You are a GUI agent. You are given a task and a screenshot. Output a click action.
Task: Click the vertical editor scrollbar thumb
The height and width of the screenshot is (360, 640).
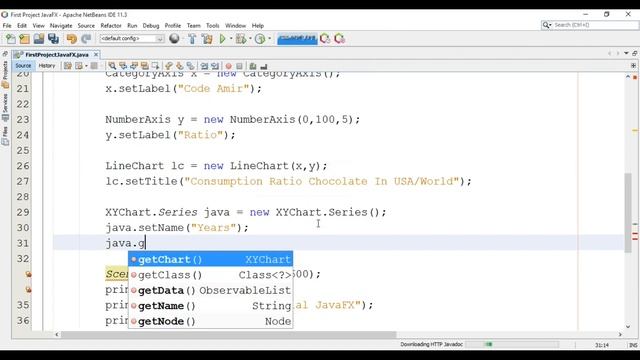click(628, 213)
